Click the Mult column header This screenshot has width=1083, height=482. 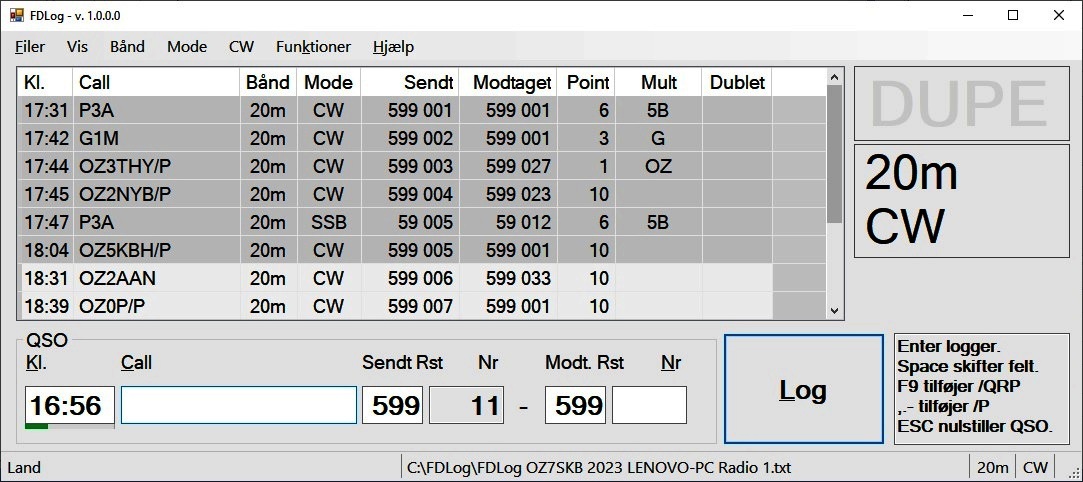pyautogui.click(x=658, y=83)
